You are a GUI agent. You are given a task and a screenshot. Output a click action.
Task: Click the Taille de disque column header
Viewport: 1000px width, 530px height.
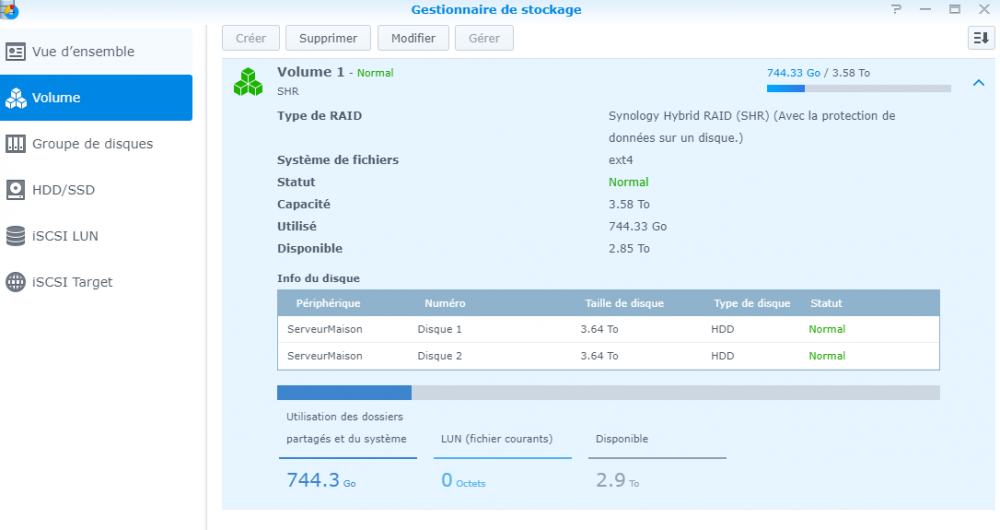tap(624, 303)
